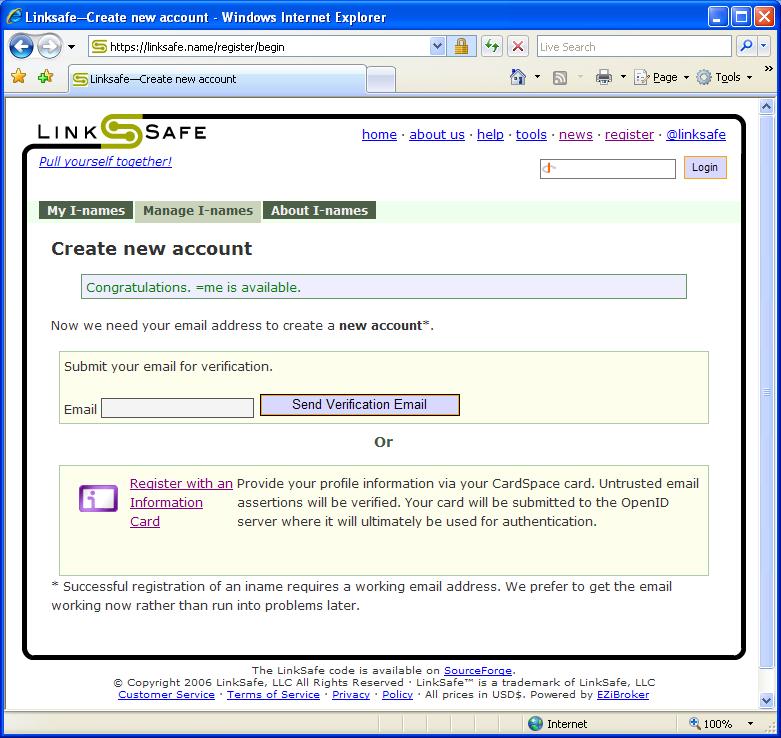The width and height of the screenshot is (781, 738).
Task: Click the Login button
Action: click(705, 167)
